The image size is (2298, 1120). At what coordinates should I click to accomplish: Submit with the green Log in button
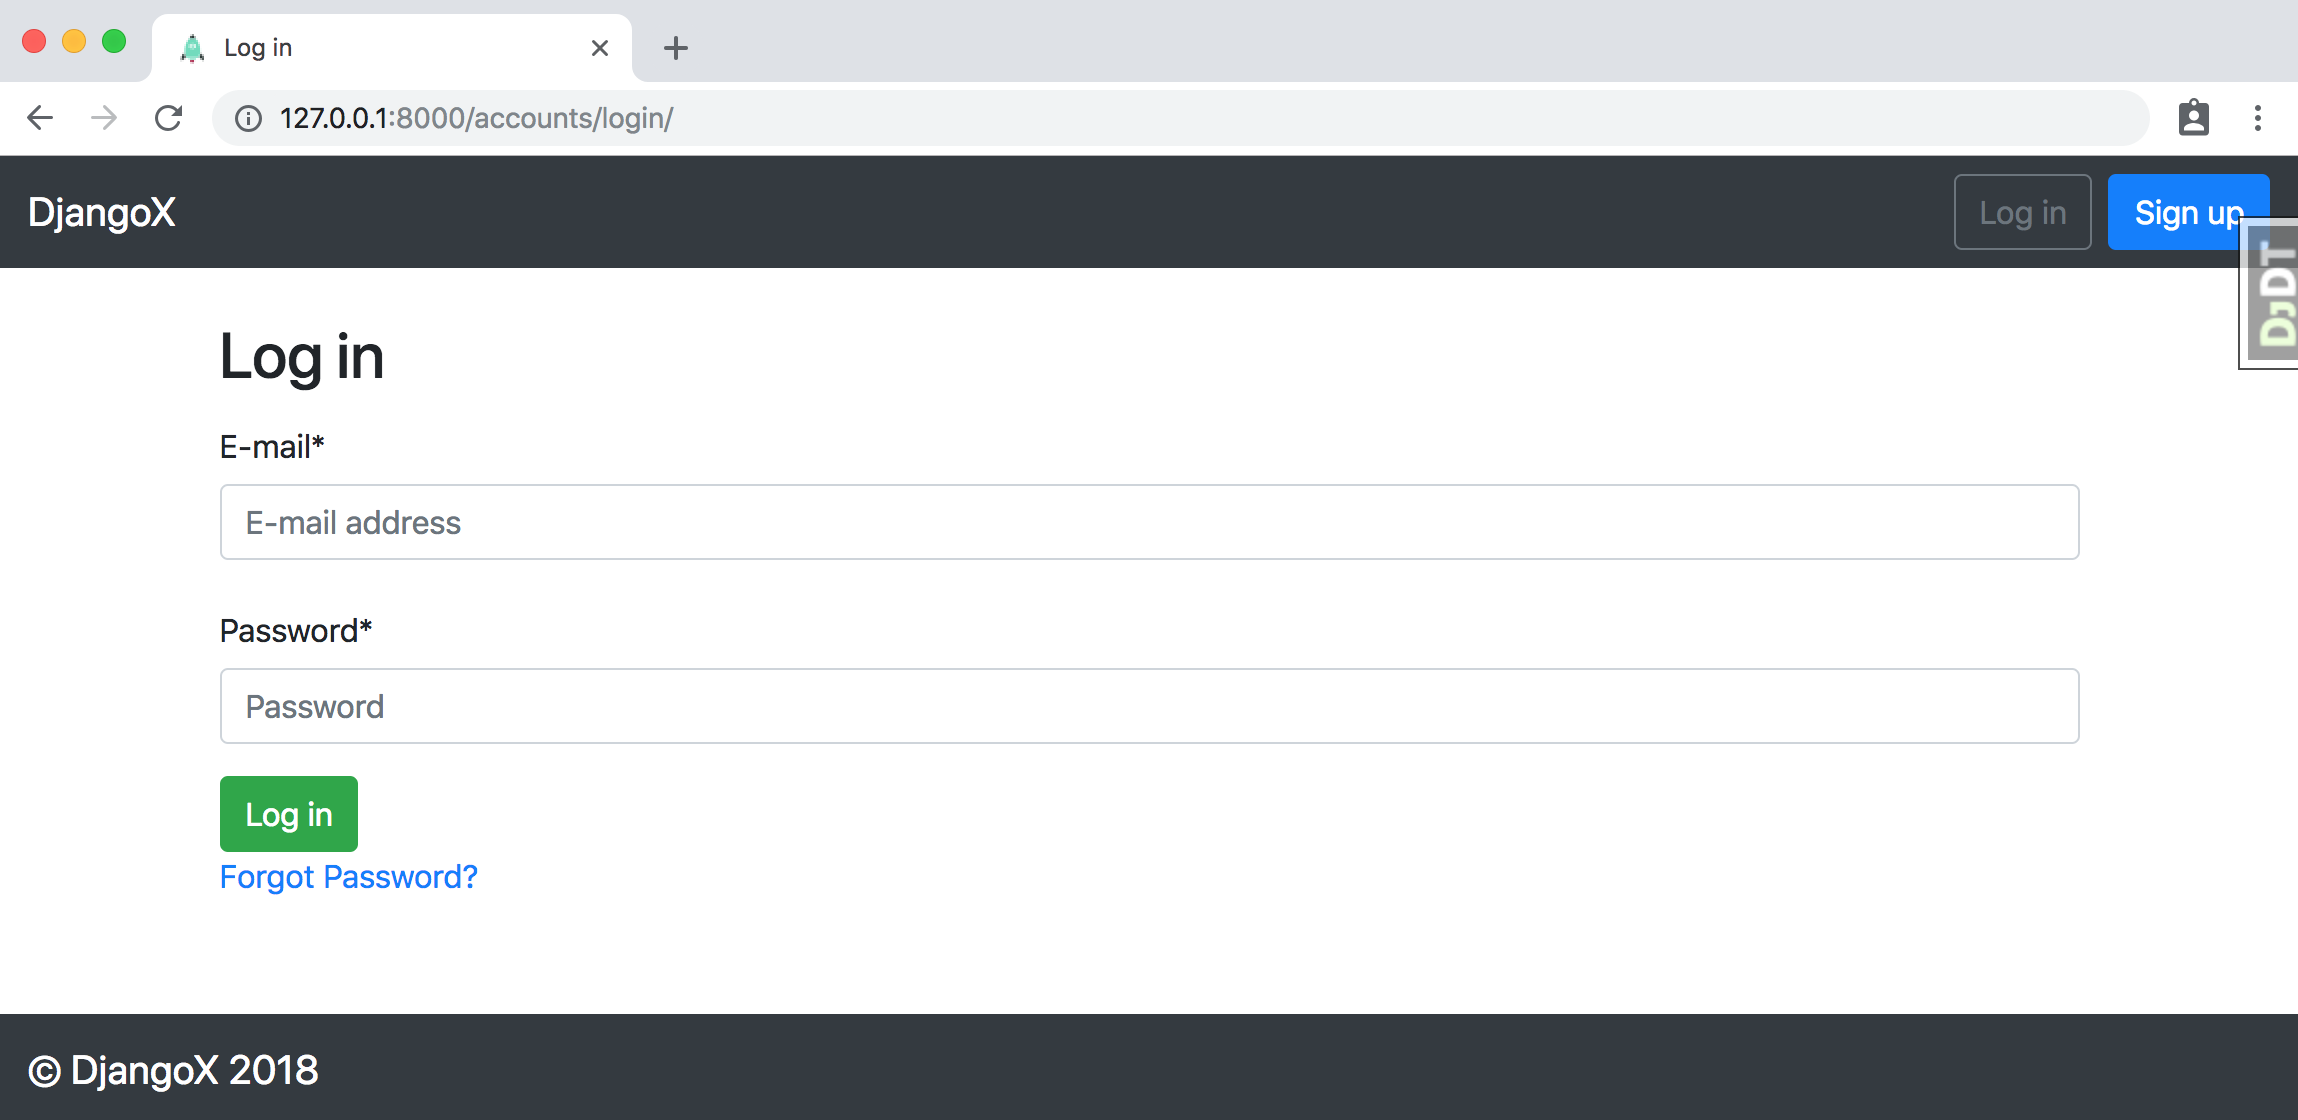pos(289,814)
